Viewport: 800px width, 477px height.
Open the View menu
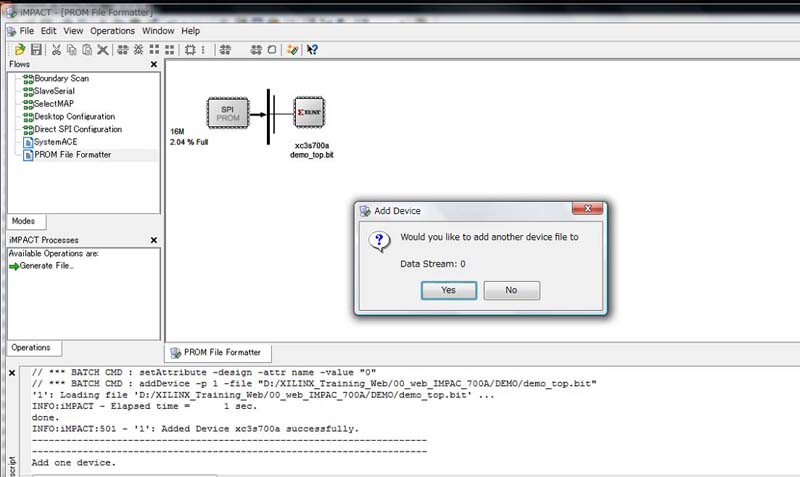tap(73, 31)
